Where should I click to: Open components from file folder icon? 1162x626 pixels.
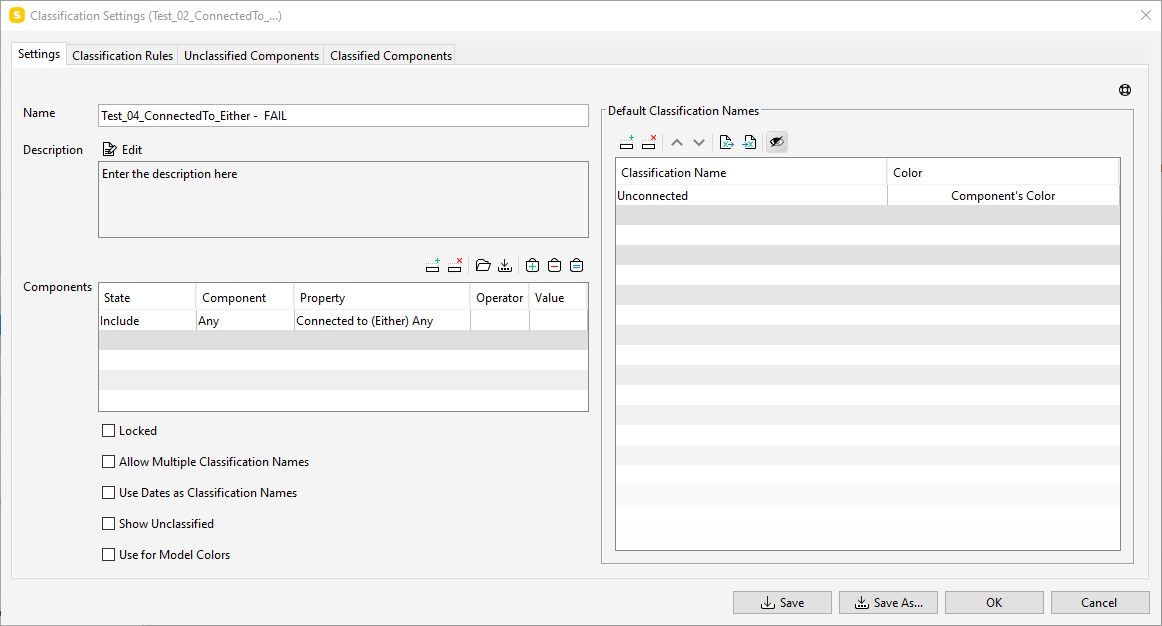click(483, 265)
